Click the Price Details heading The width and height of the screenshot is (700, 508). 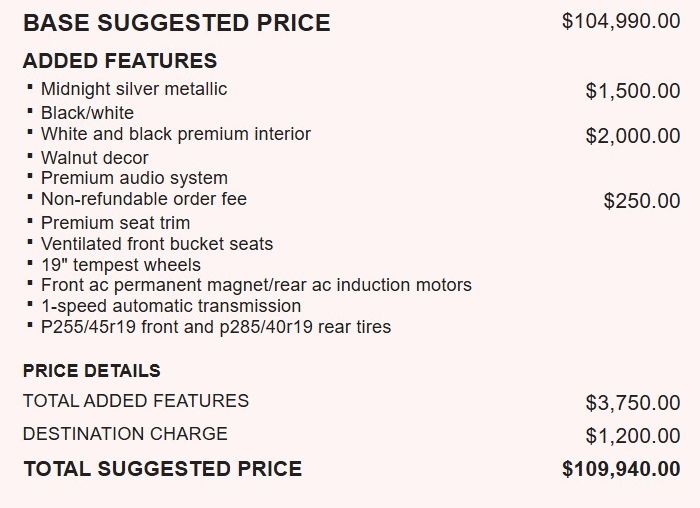click(x=92, y=371)
